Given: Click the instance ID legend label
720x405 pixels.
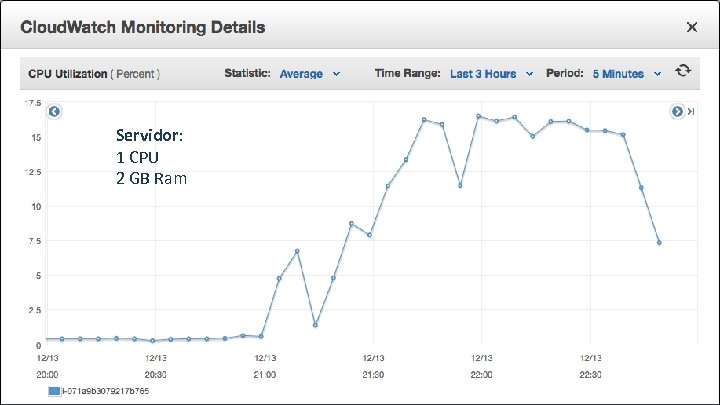Looking at the screenshot, I should point(106,391).
